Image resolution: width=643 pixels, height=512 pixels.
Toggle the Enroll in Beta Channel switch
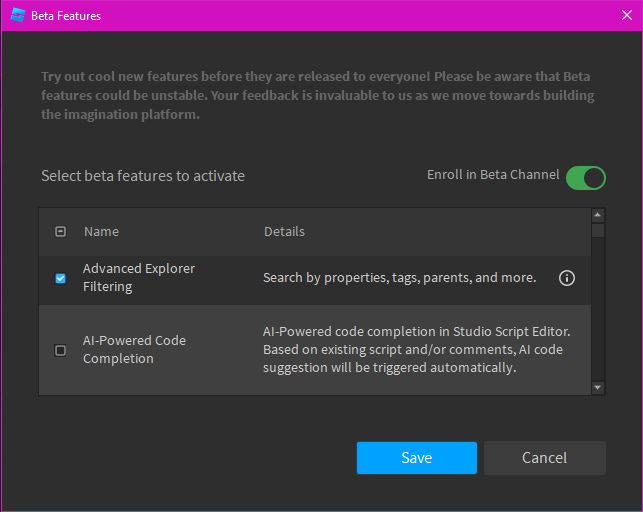click(x=586, y=178)
